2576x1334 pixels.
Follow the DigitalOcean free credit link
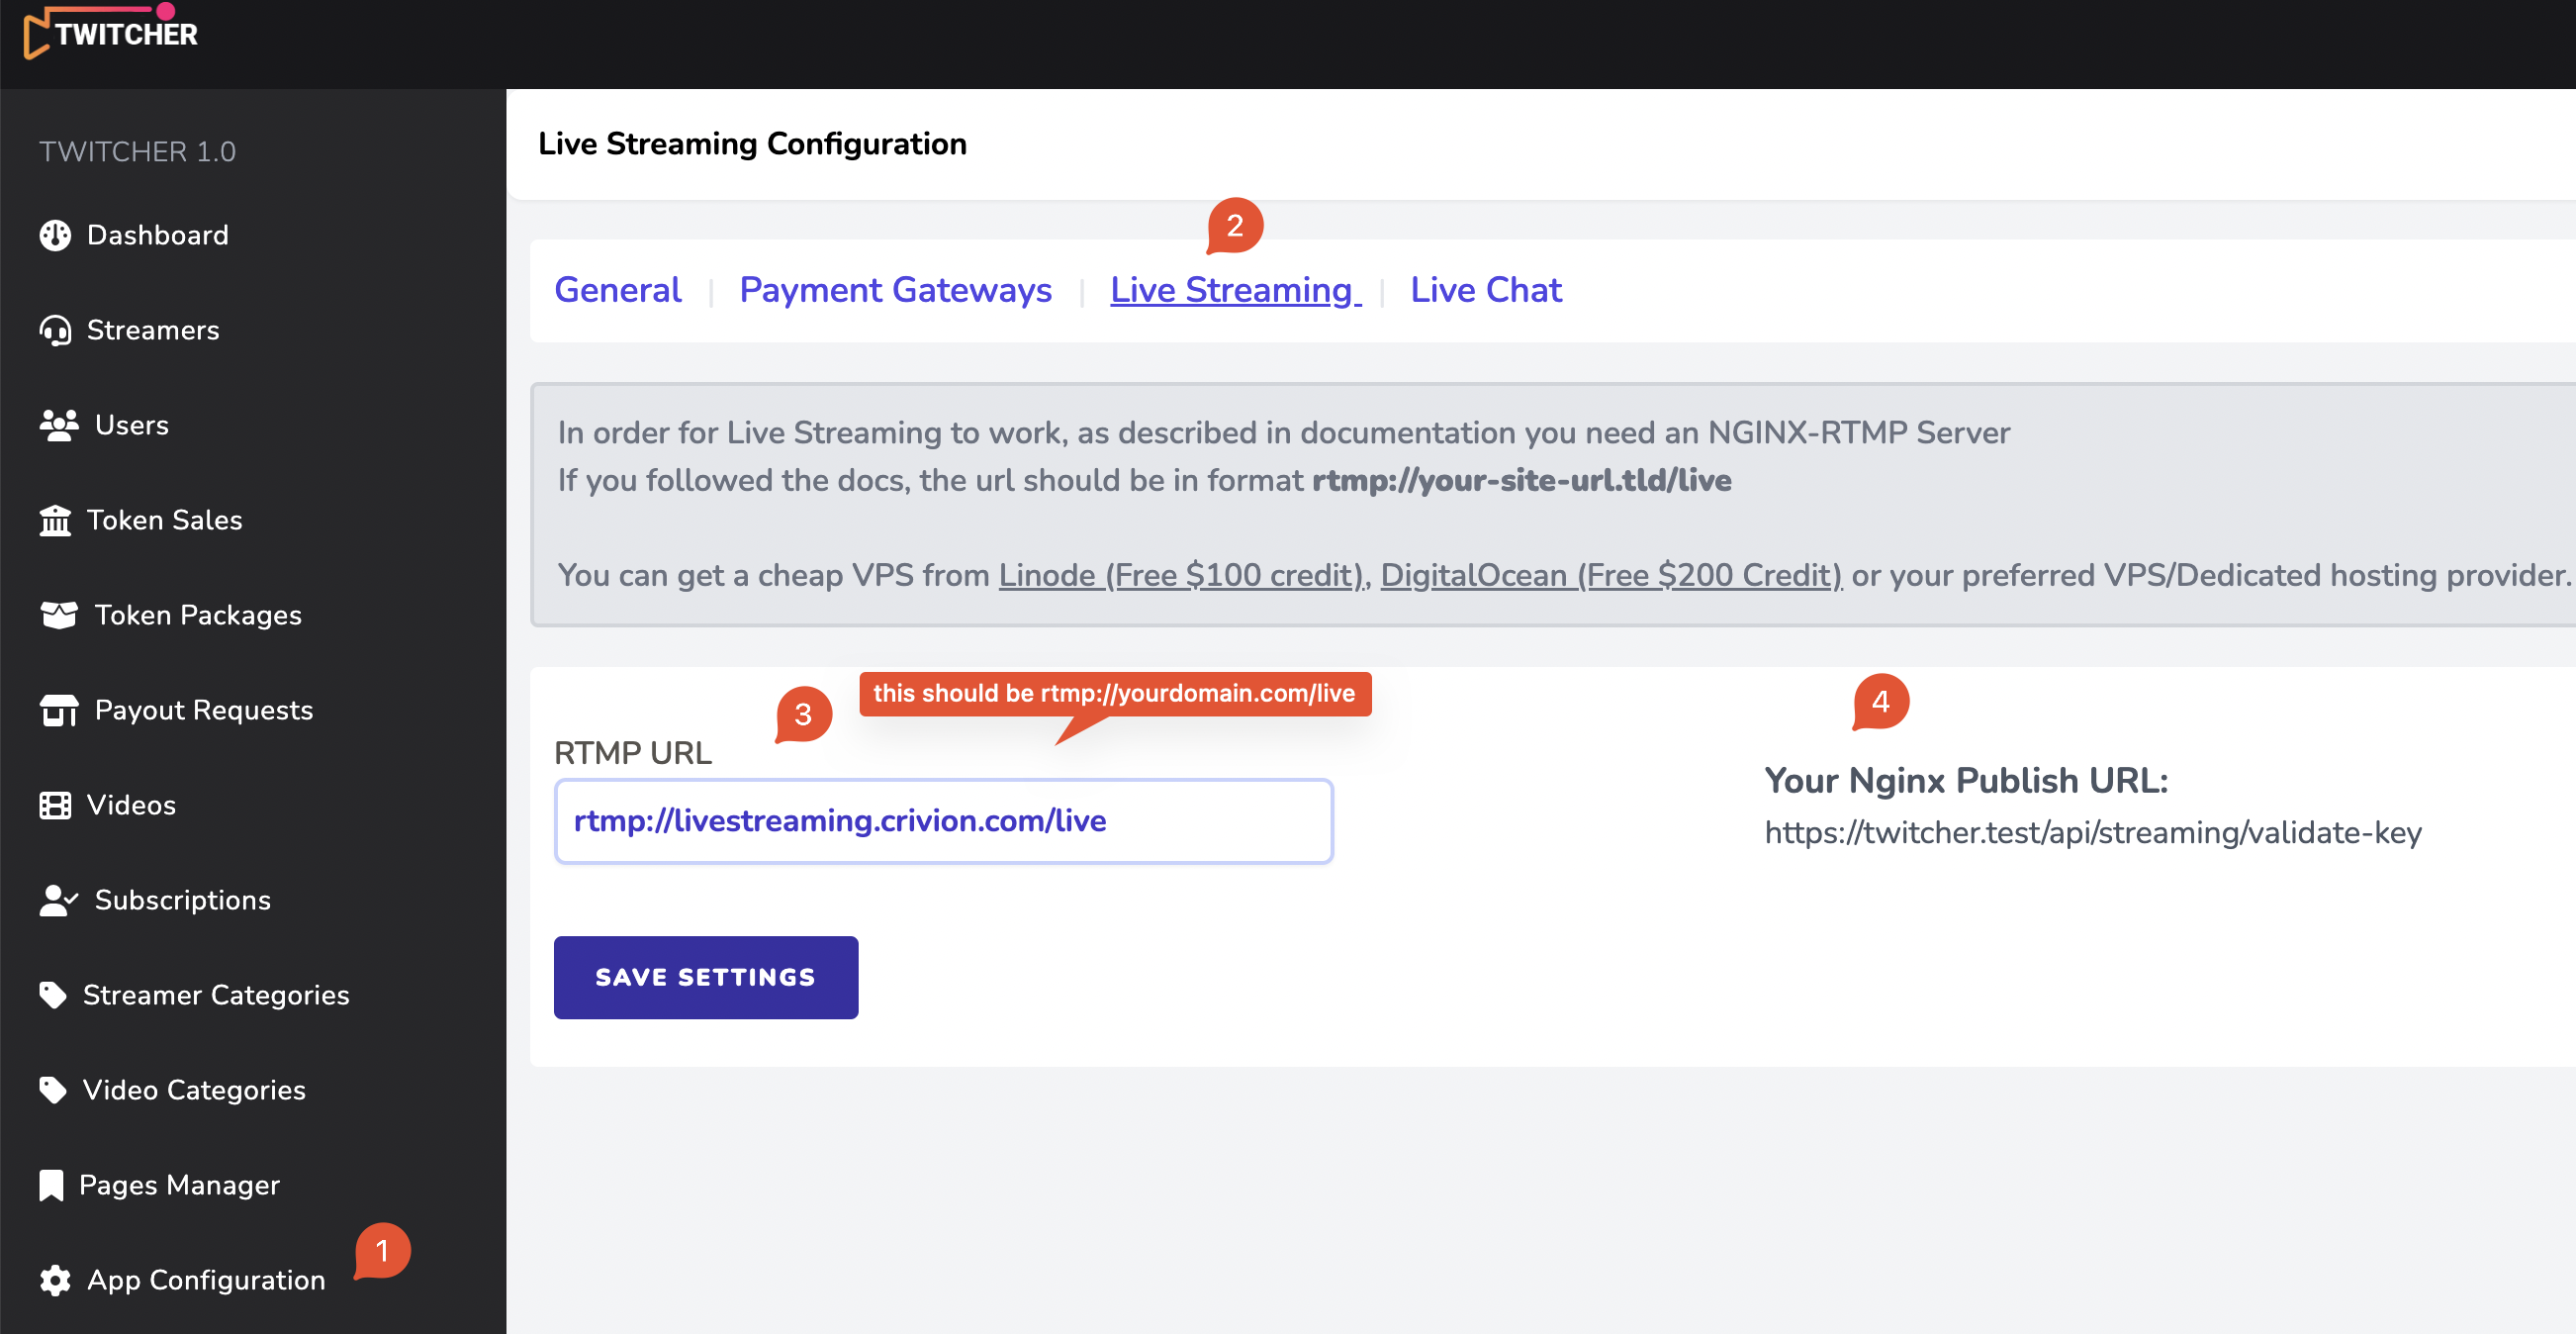click(1610, 575)
